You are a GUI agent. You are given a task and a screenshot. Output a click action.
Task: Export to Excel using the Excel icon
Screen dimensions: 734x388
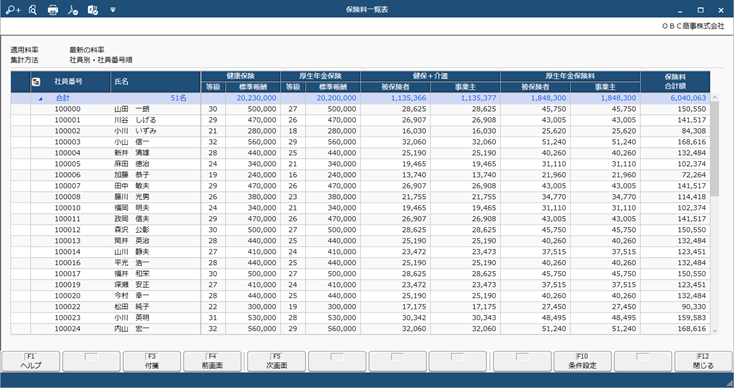pyautogui.click(x=93, y=10)
